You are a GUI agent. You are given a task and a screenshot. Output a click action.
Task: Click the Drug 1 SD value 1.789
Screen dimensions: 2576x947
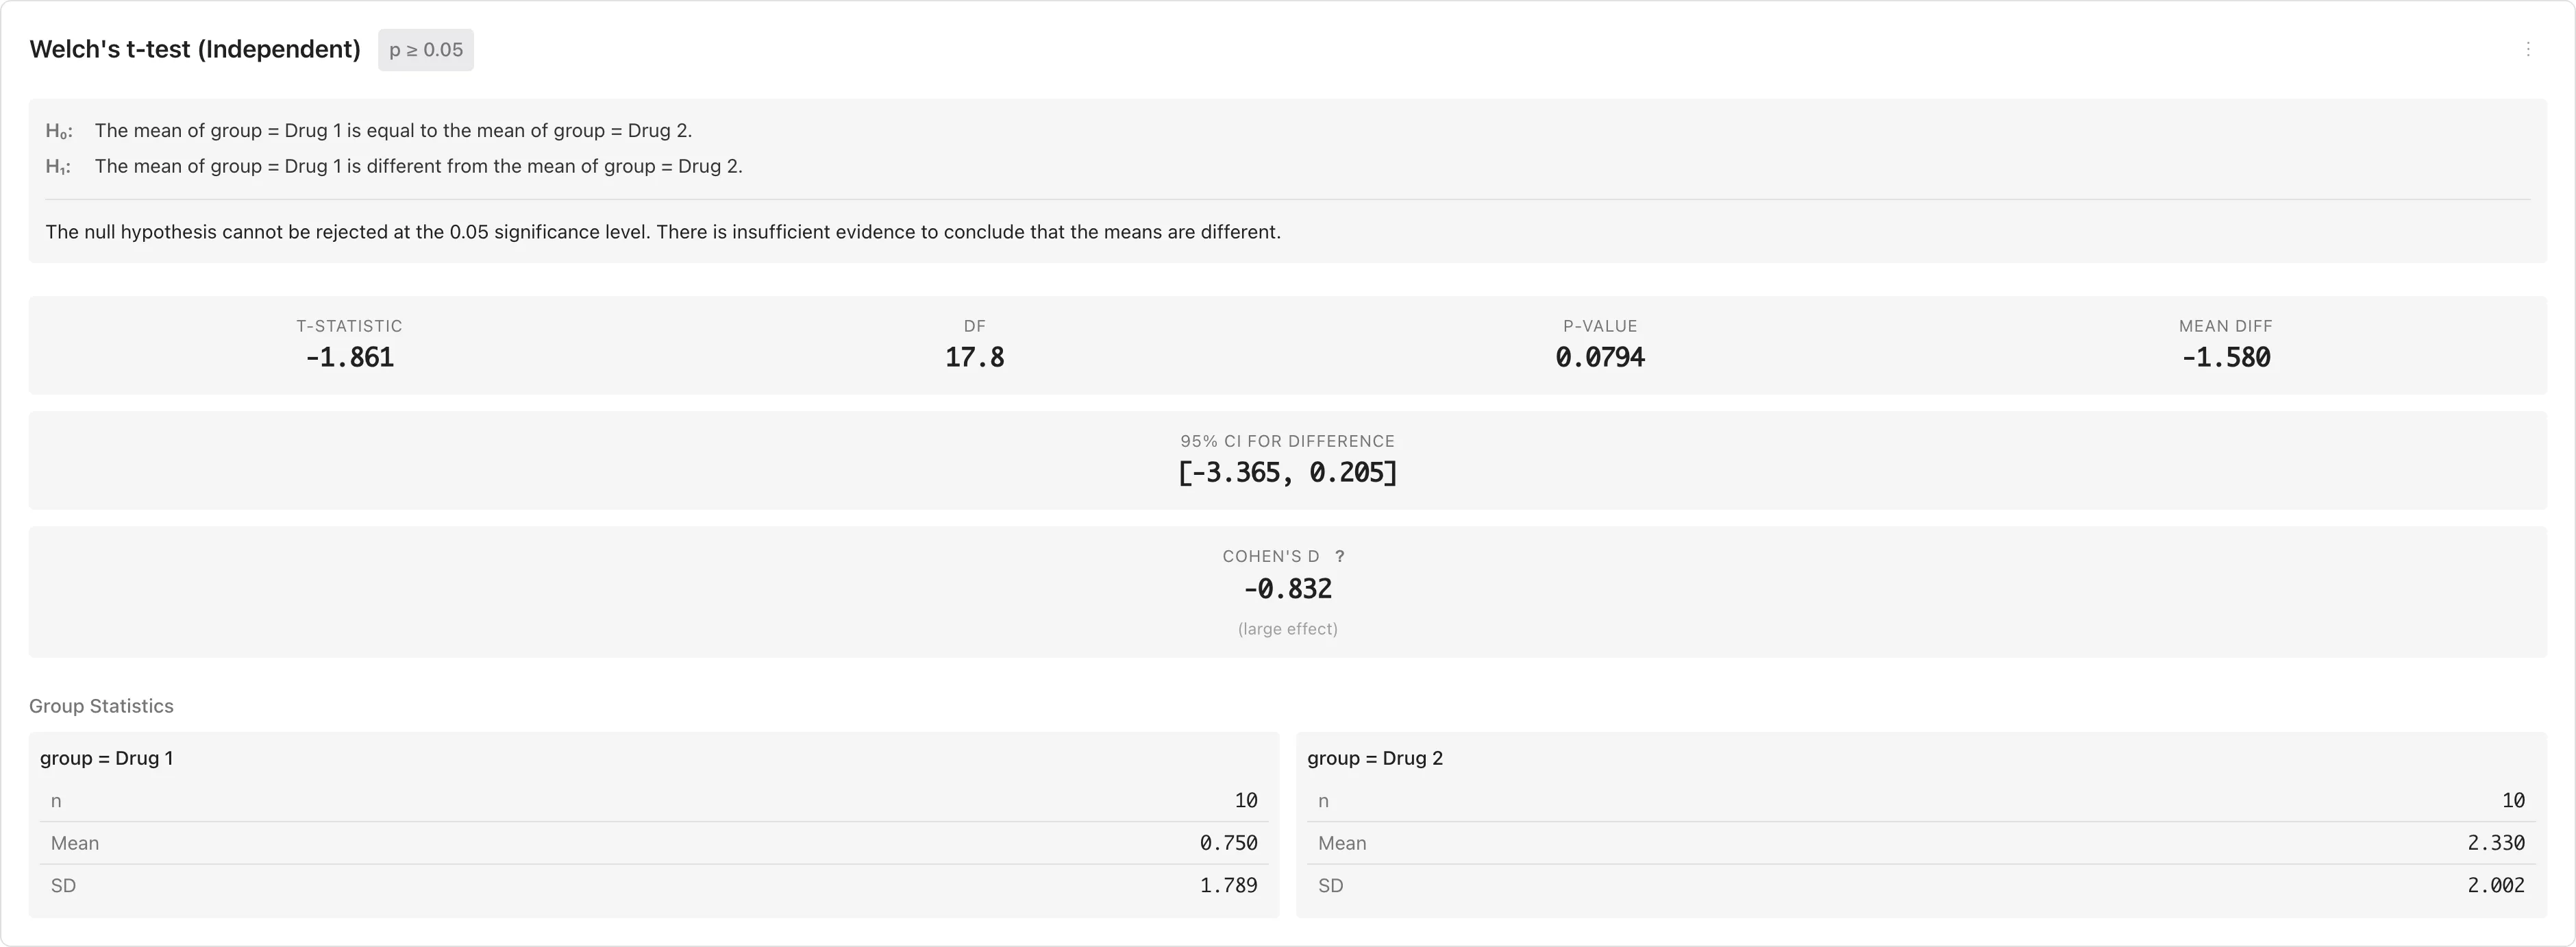pos(1228,885)
